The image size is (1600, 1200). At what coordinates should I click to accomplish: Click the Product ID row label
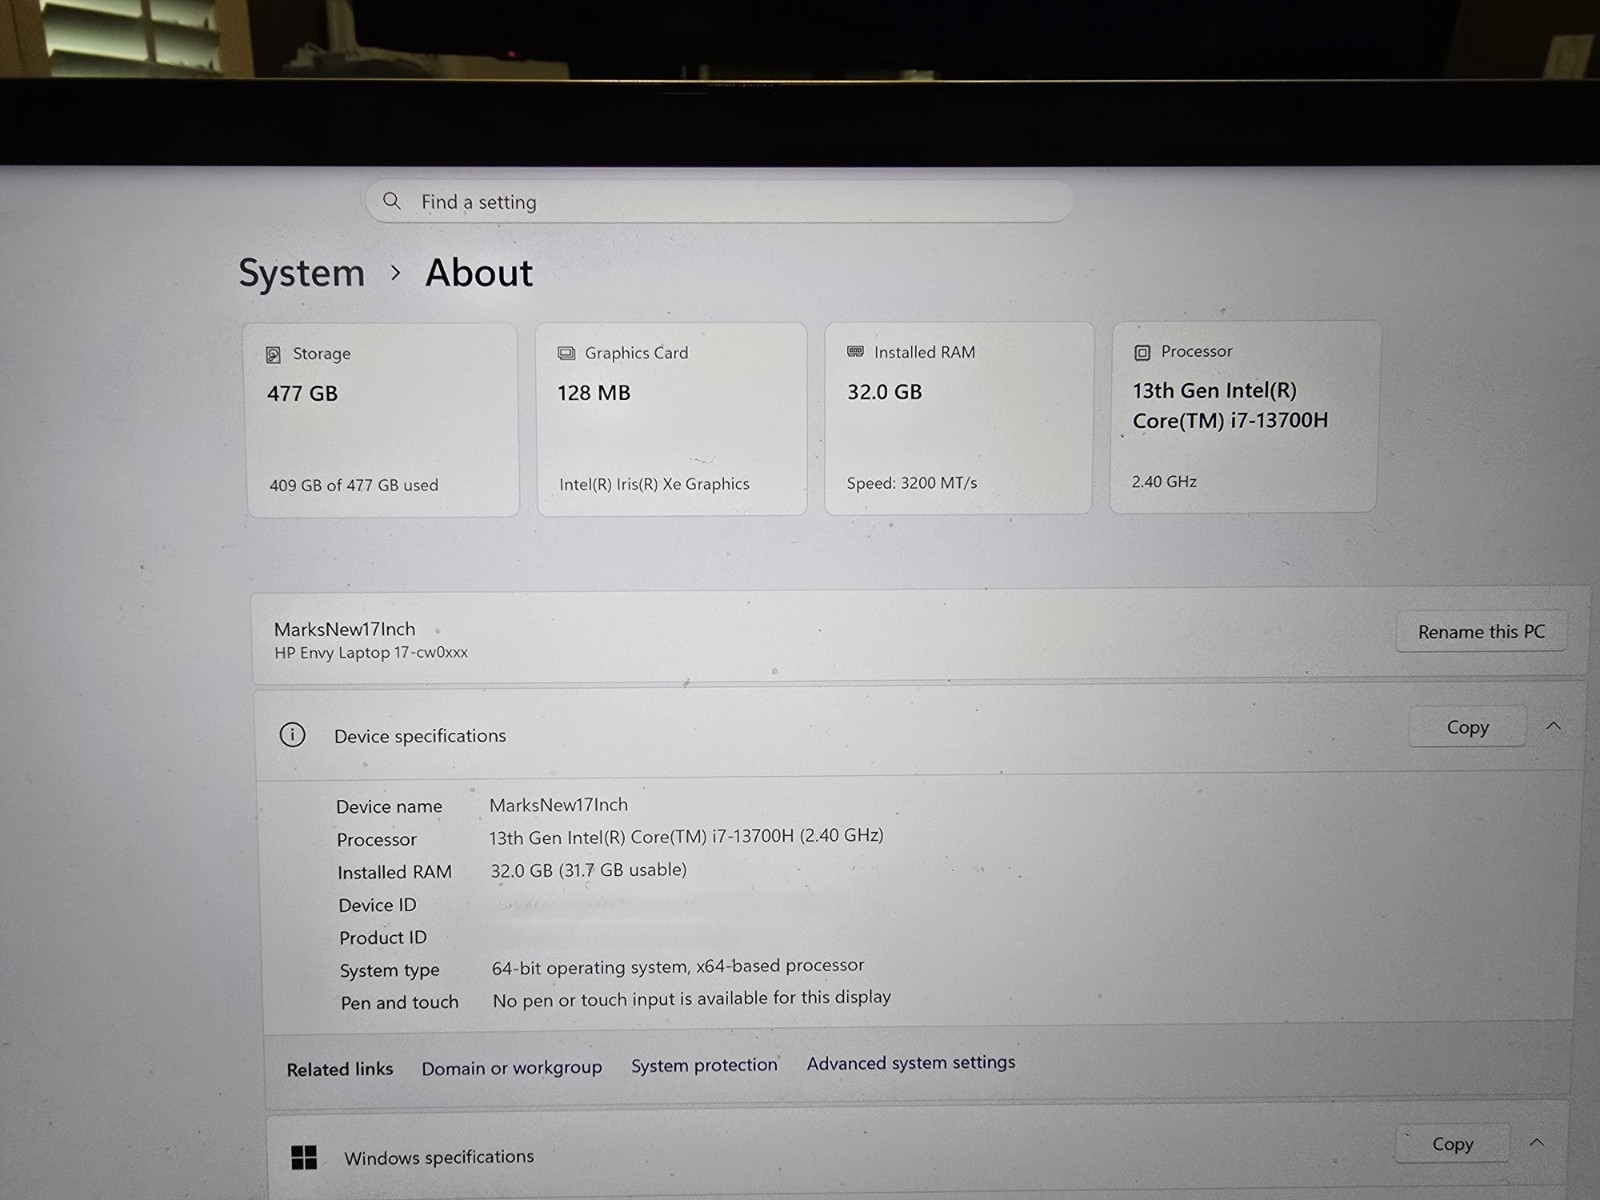[x=383, y=938]
